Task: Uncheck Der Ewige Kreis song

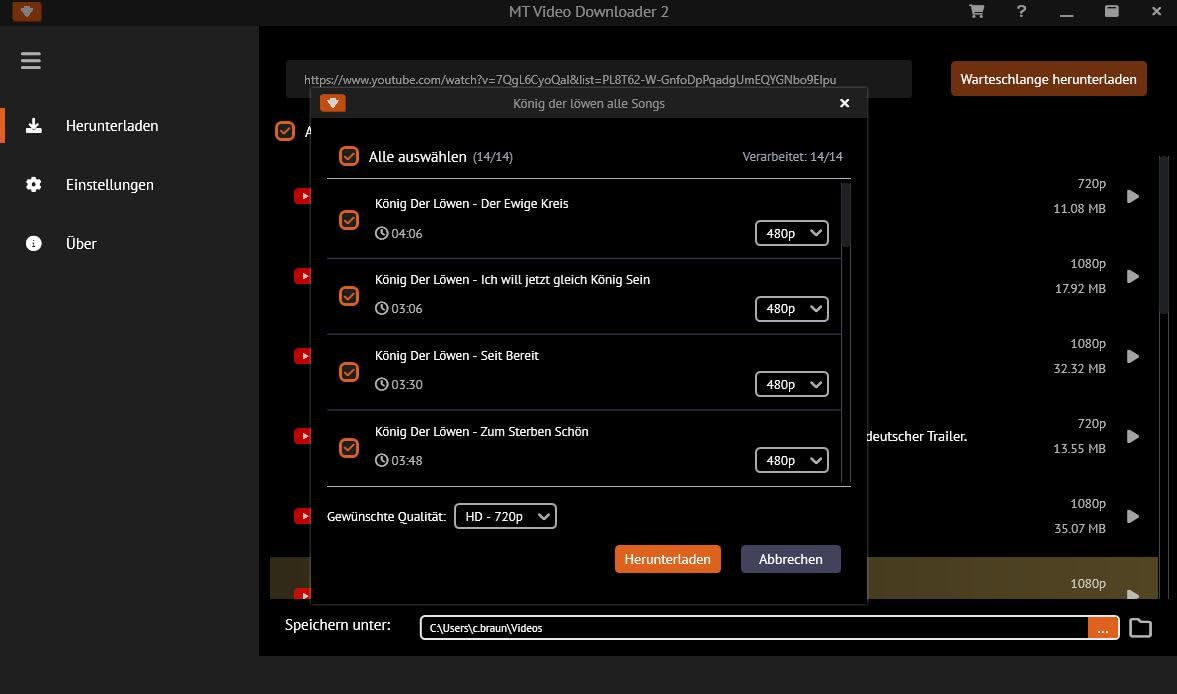Action: tap(349, 220)
